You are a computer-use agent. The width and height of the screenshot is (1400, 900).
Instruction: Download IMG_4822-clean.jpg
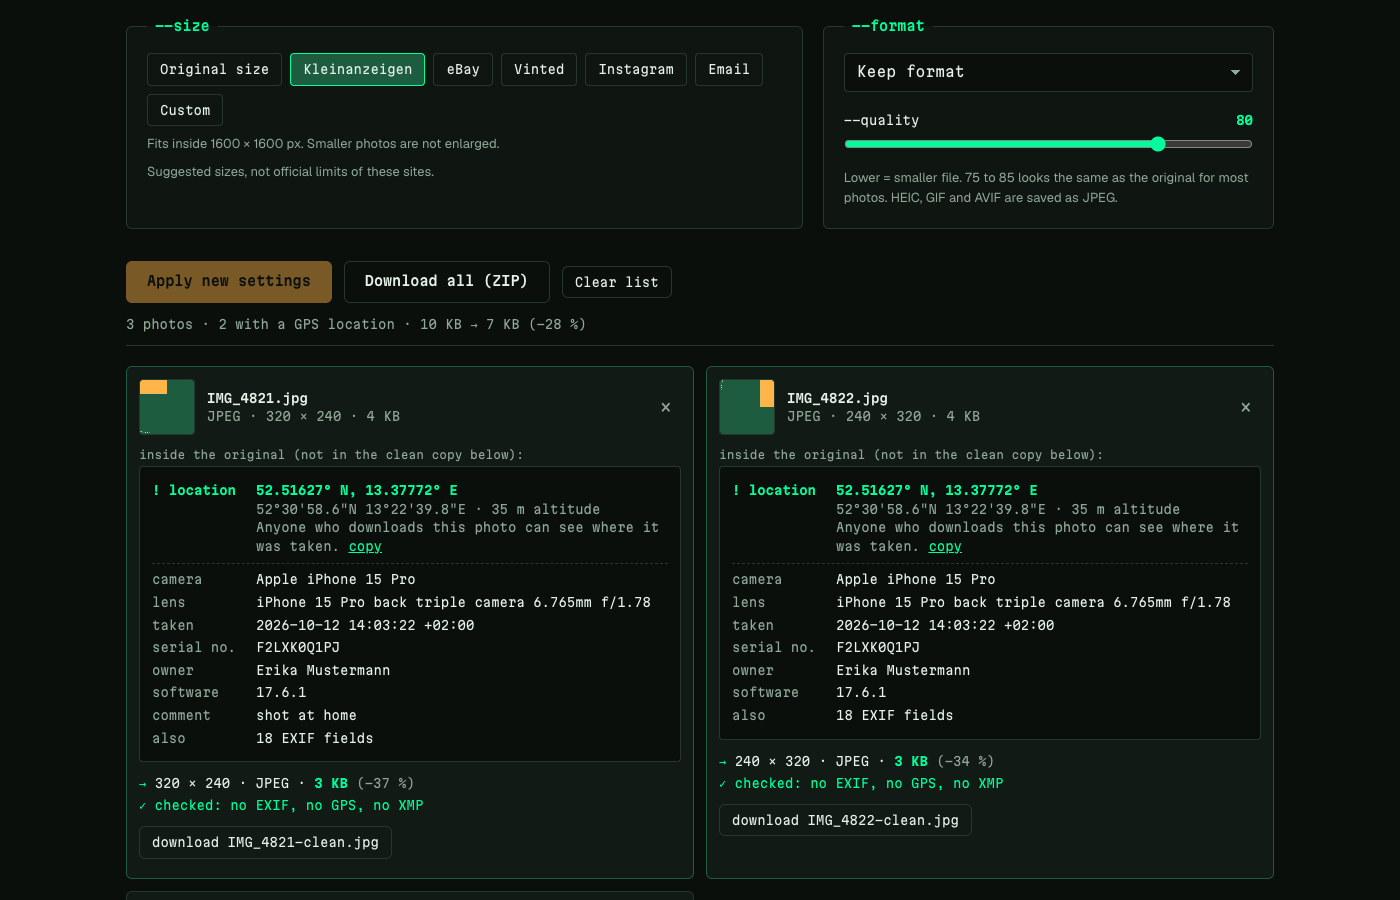click(x=845, y=821)
